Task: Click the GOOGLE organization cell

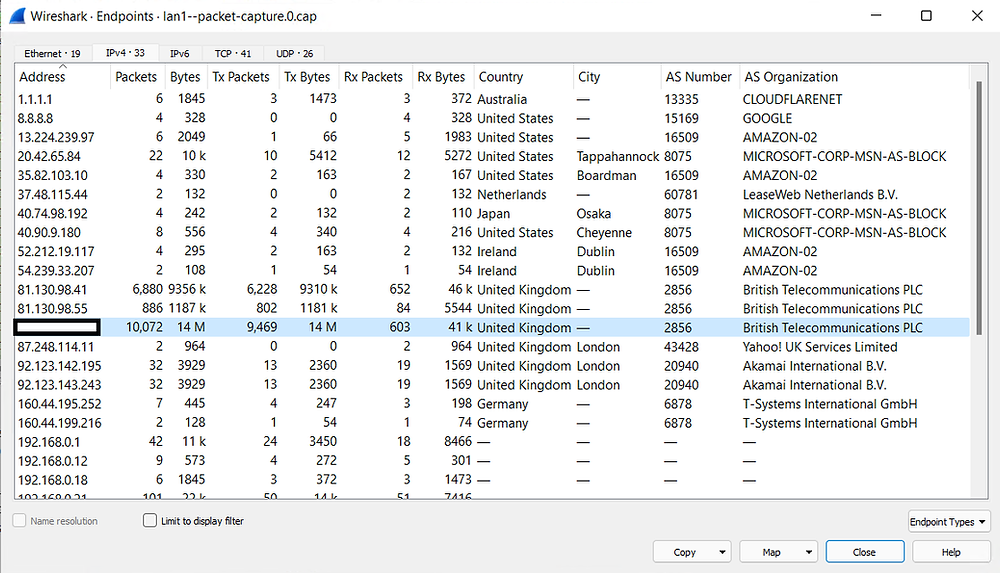Action: coord(767,119)
